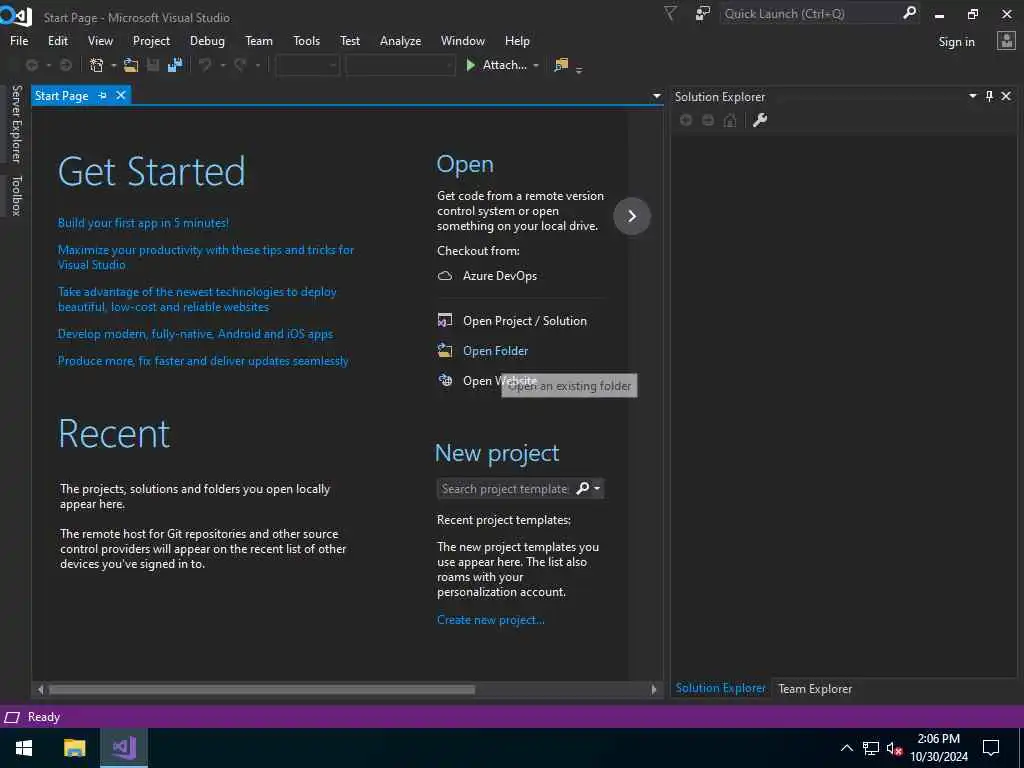Click the scrollbar right arrow on Start Page
This screenshot has height=768, width=1024.
click(x=654, y=690)
